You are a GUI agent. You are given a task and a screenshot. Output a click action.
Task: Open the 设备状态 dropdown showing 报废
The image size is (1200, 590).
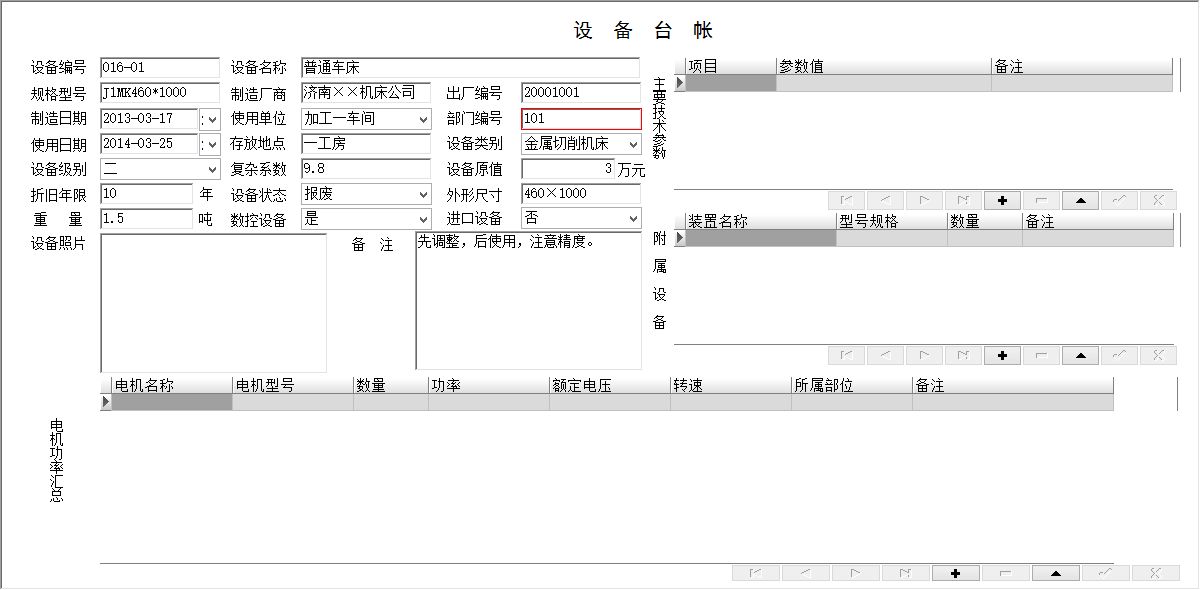click(x=423, y=194)
